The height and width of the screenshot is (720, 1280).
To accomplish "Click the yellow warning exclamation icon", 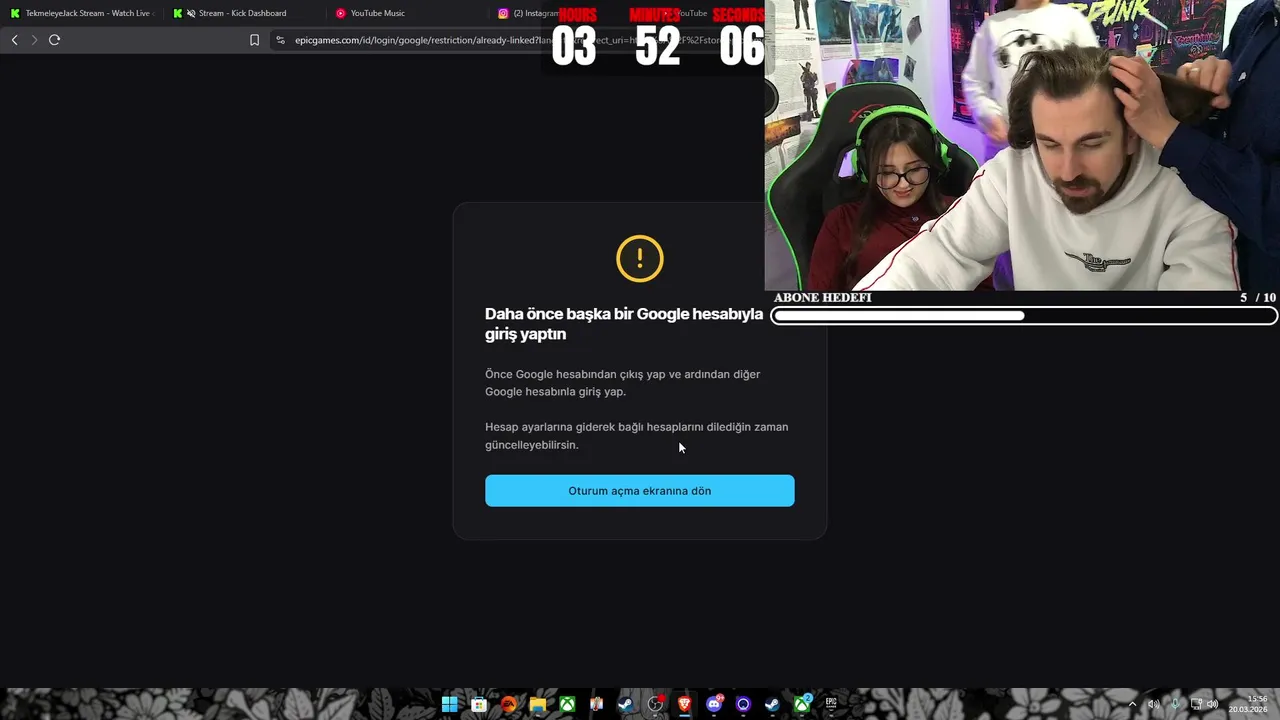I will tap(640, 259).
